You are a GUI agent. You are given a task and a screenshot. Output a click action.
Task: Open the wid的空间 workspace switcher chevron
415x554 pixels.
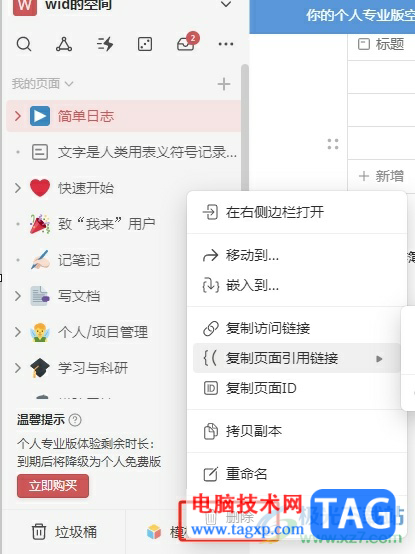point(226,5)
